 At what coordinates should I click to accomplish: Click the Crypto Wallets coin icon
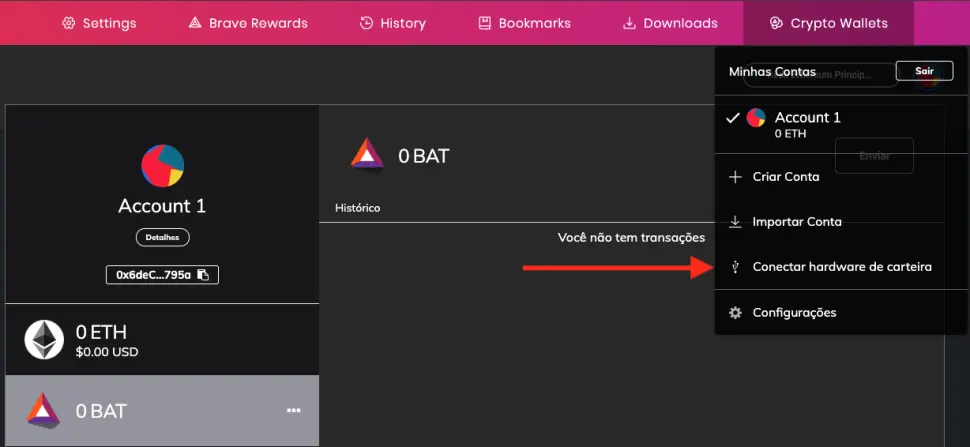tap(776, 23)
